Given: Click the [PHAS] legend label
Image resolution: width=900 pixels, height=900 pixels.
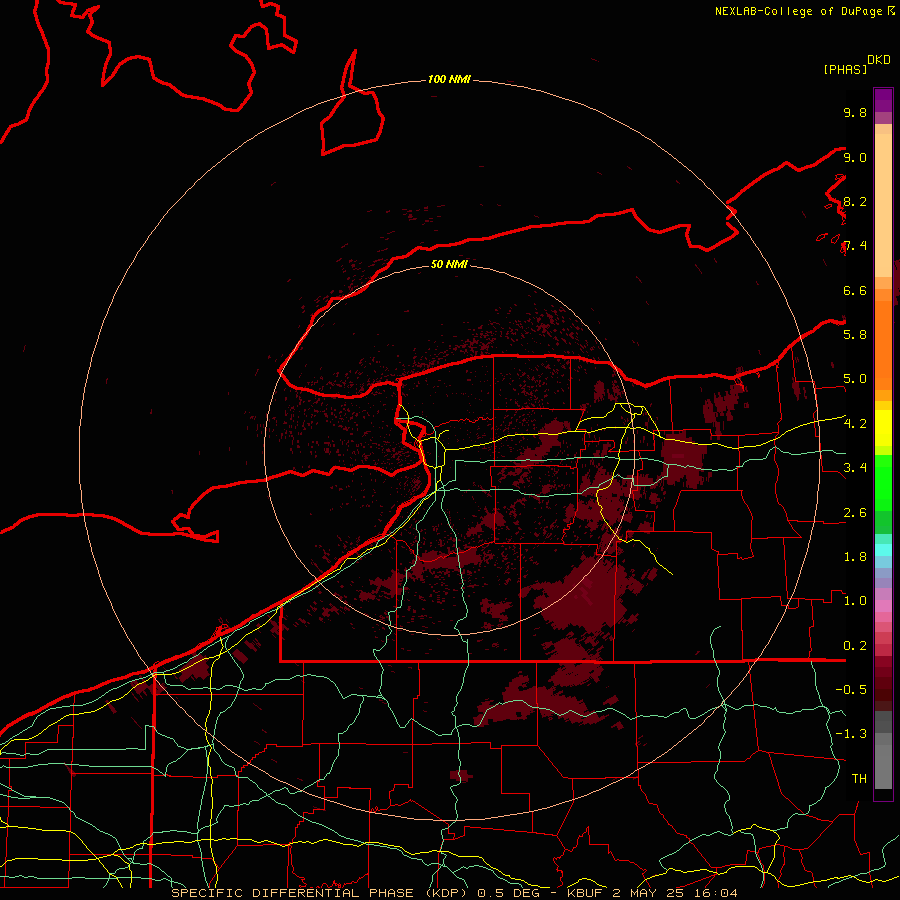Looking at the screenshot, I should pos(845,69).
